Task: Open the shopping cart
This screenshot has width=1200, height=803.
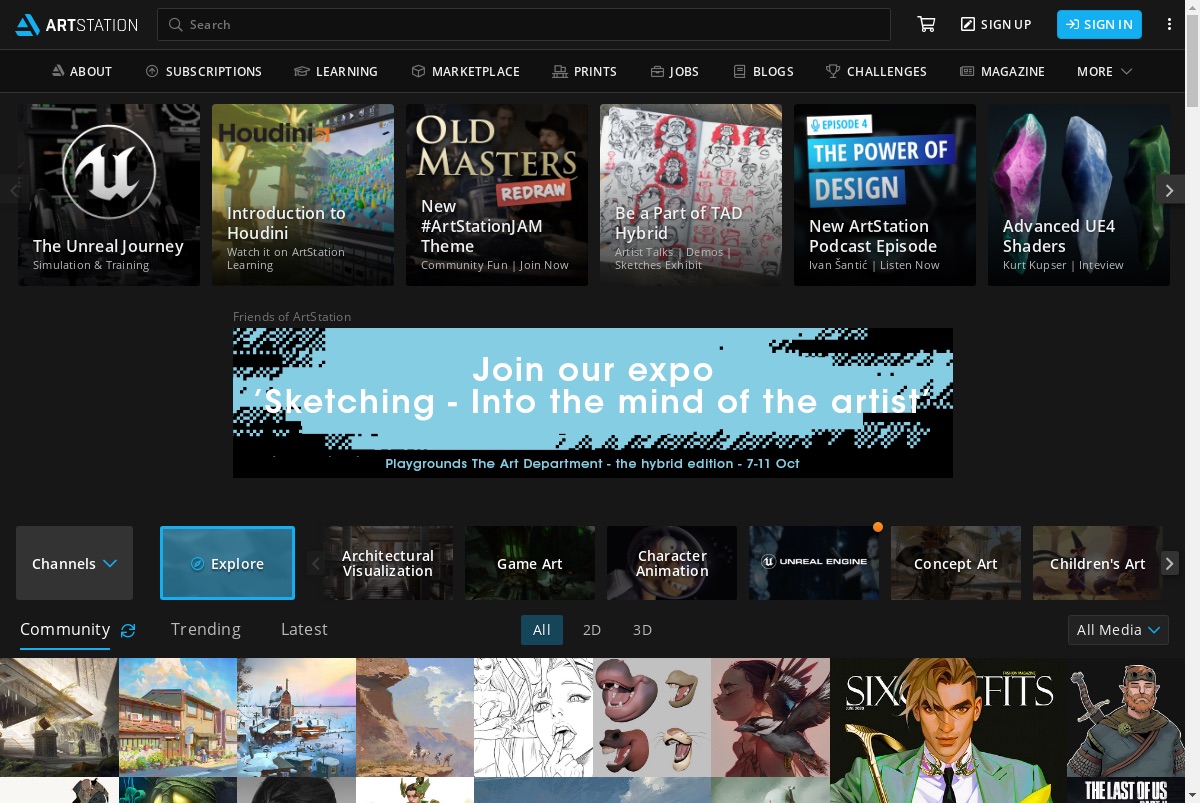Action: point(926,25)
